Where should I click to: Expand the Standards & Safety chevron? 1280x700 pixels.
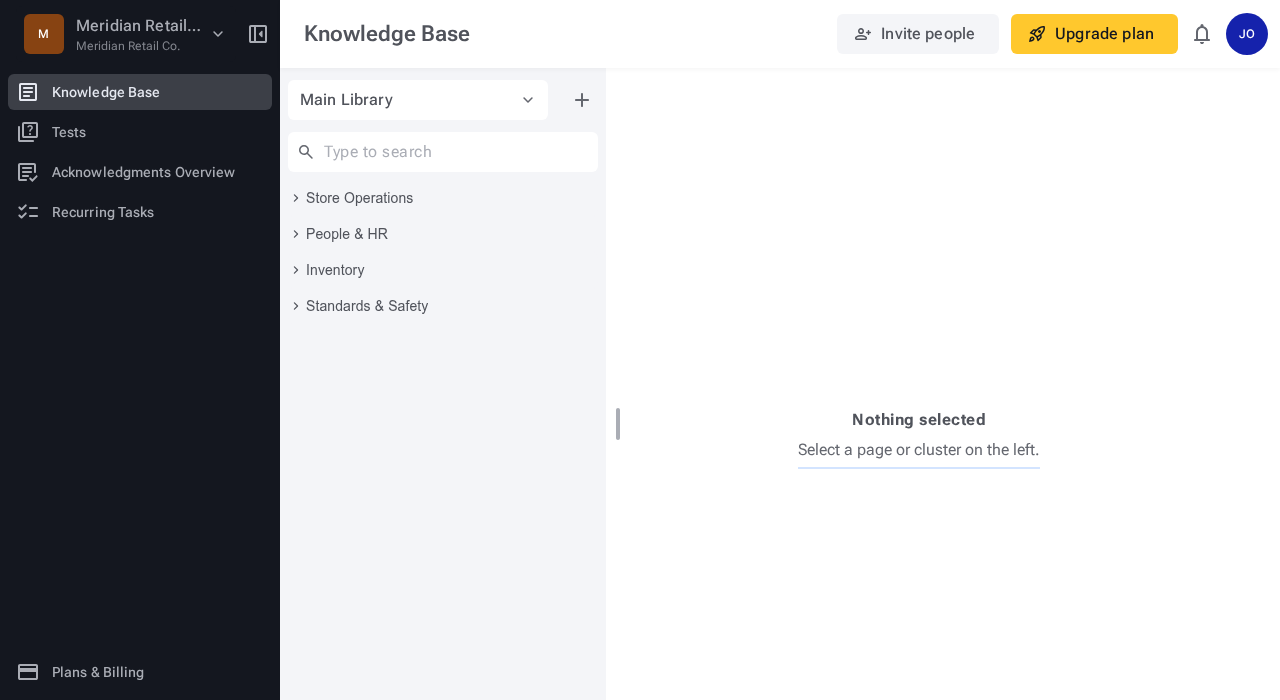(x=296, y=306)
